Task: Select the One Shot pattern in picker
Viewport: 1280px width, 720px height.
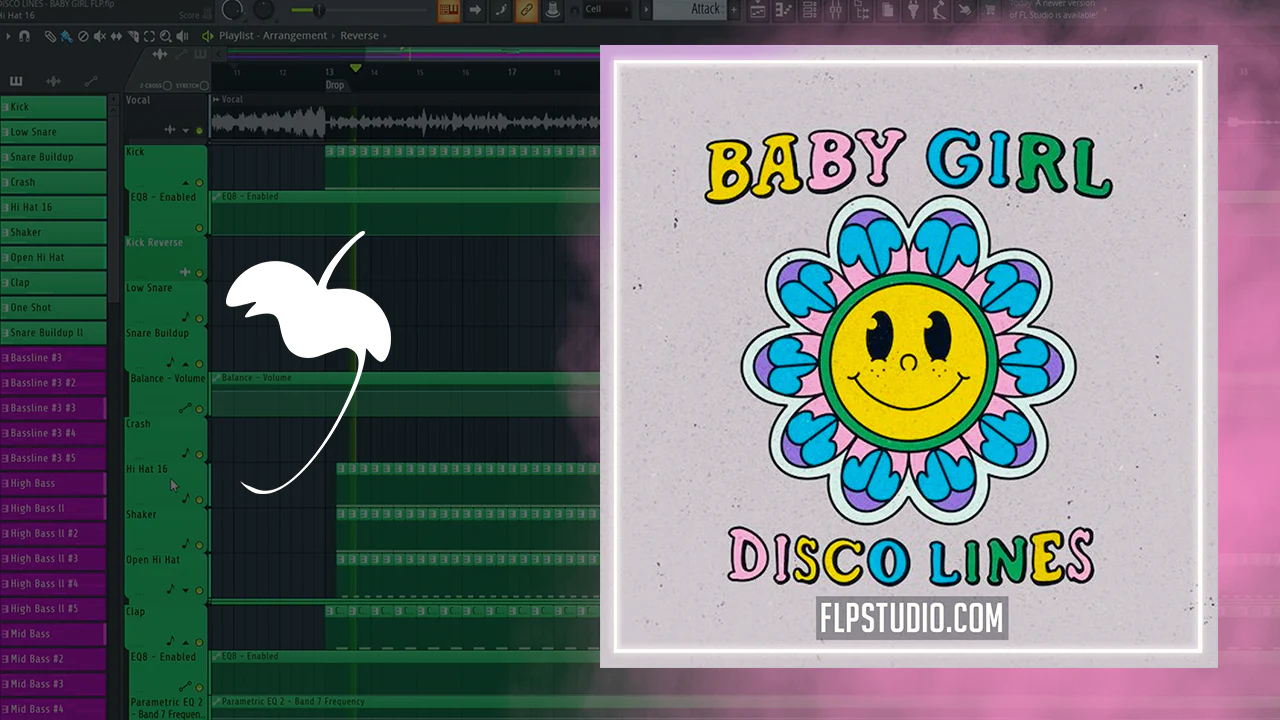Action: point(54,308)
